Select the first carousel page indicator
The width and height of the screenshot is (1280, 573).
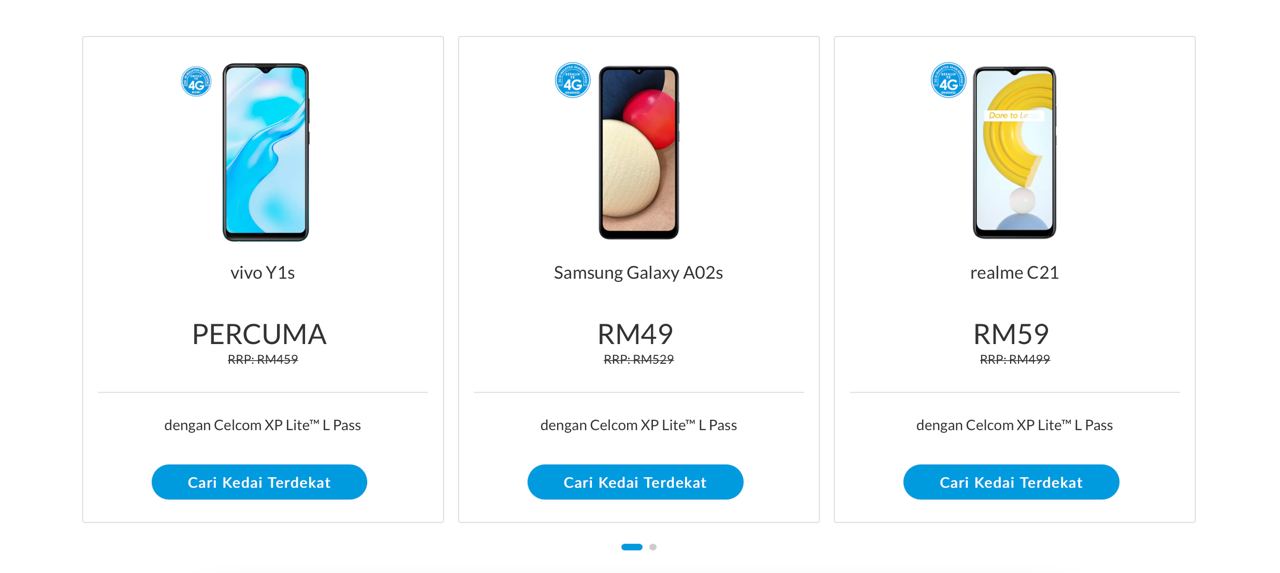pyautogui.click(x=631, y=547)
